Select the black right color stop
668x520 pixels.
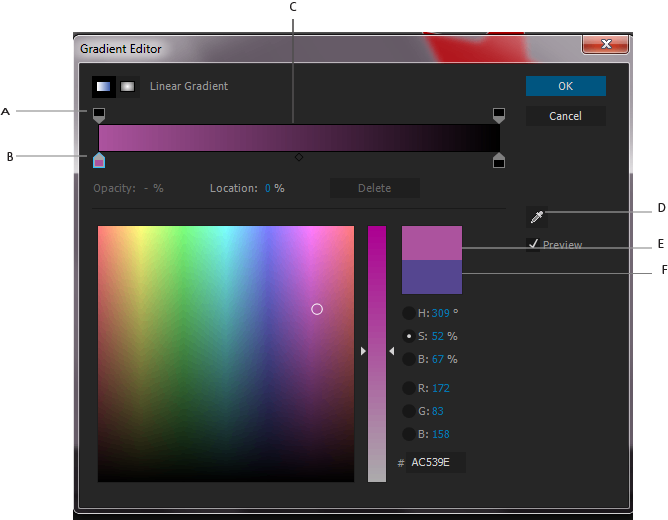pos(499,160)
